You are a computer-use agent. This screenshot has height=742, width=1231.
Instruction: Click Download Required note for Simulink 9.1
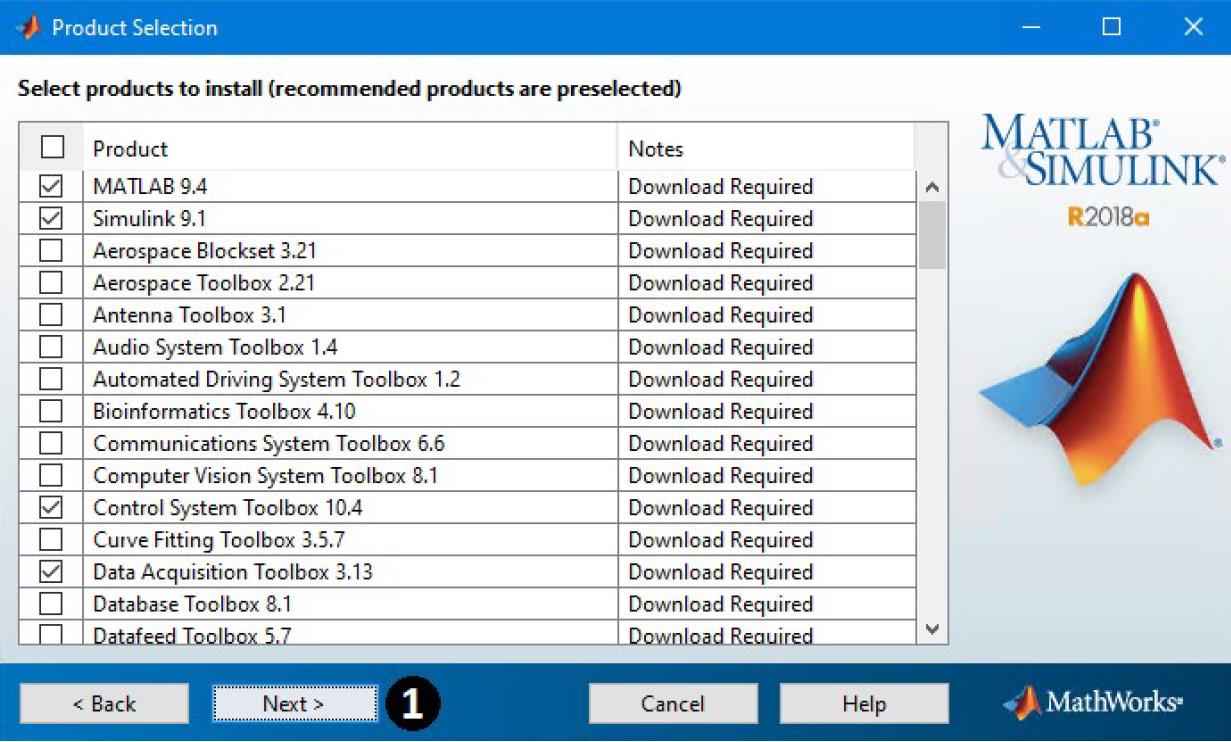click(721, 219)
